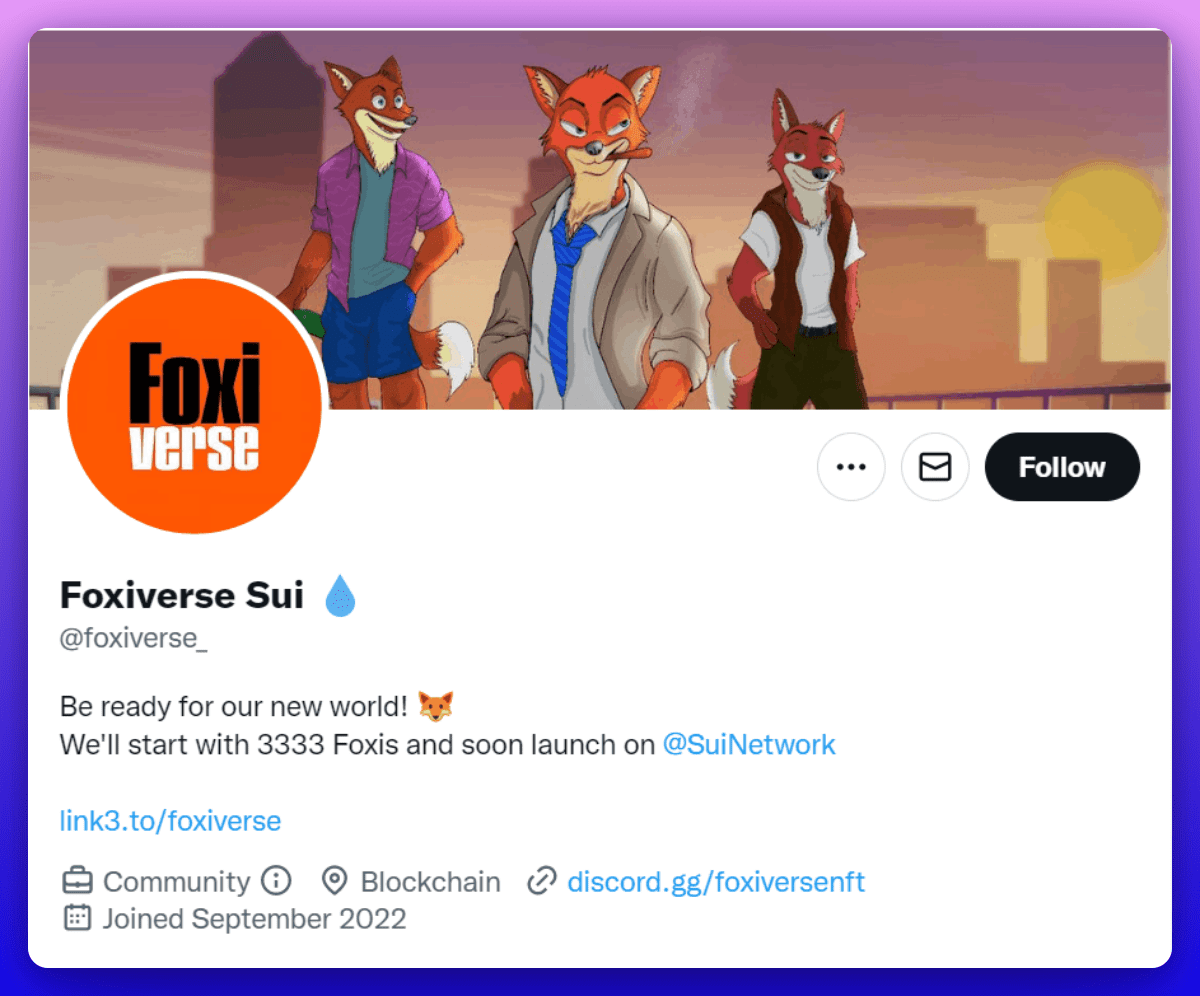Click the calendar joined-date icon
The width and height of the screenshot is (1200, 996).
[x=77, y=917]
